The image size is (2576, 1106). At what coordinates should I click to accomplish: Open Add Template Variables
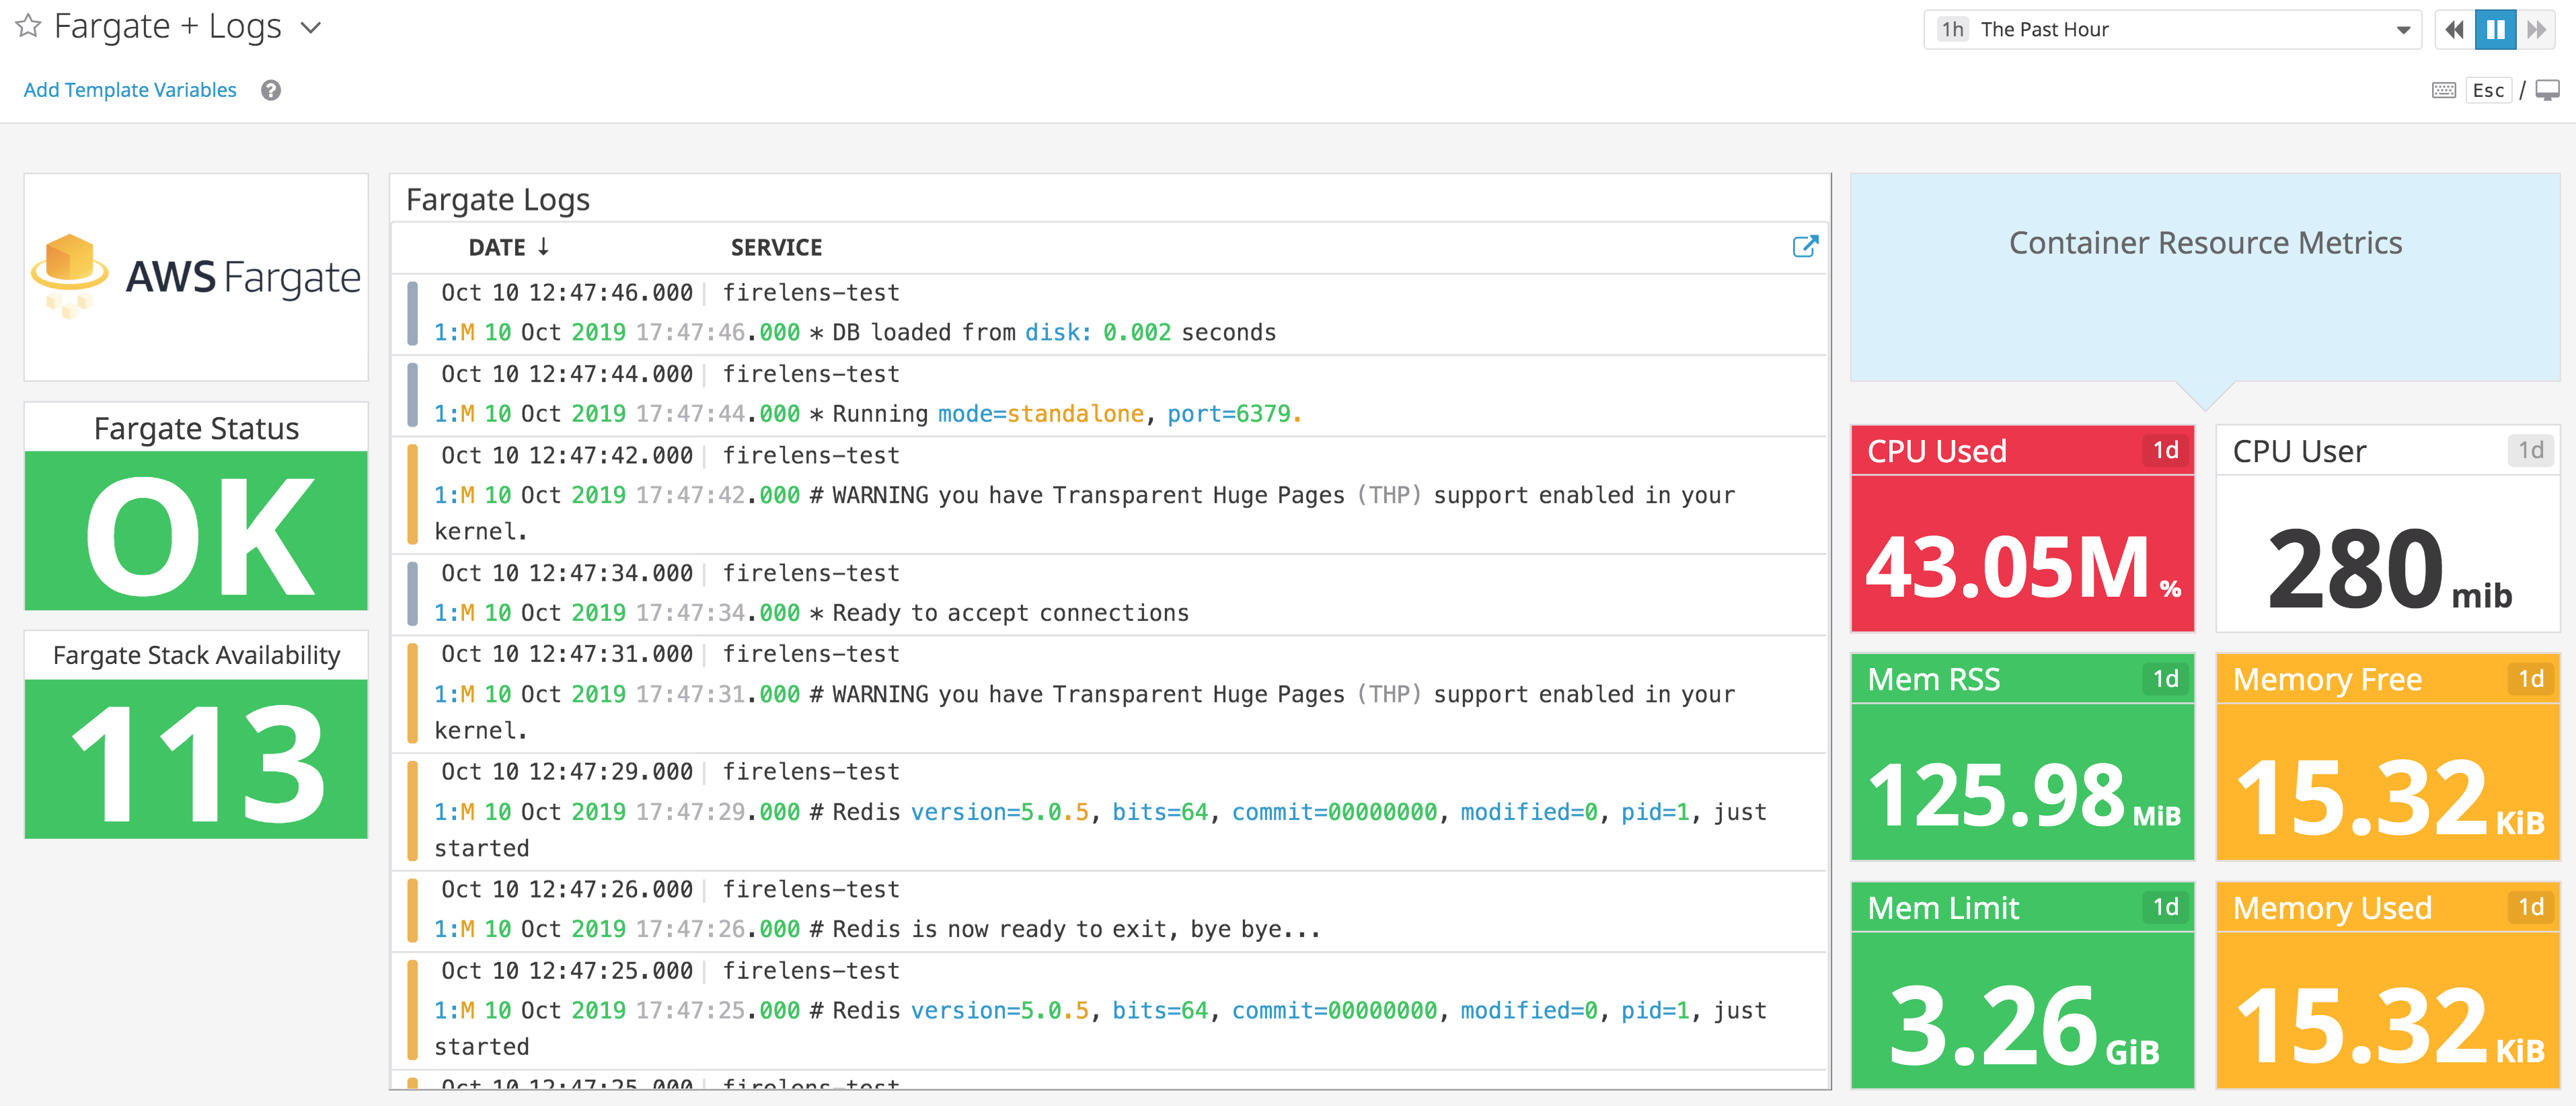pyautogui.click(x=129, y=89)
